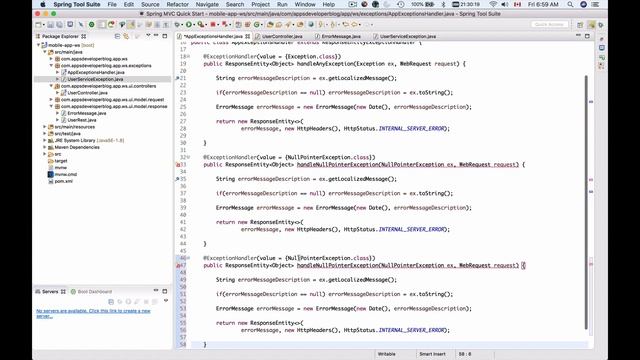Switch to the UserServiceException.java editor tab
Image resolution: width=640 pixels, height=360 pixels.
pos(407,36)
